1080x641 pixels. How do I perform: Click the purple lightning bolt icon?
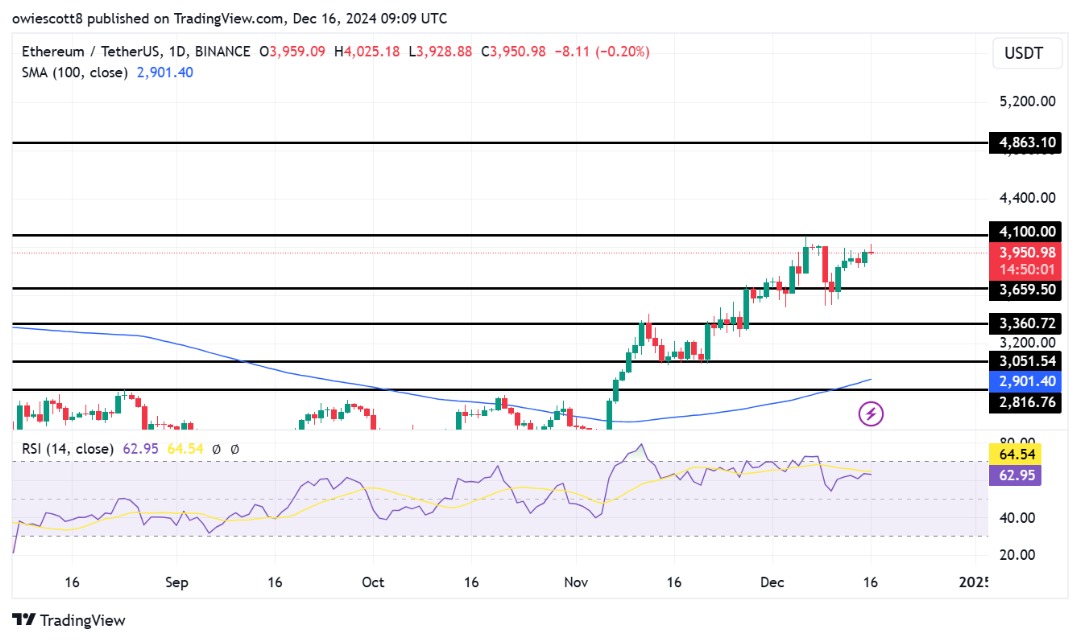(871, 413)
